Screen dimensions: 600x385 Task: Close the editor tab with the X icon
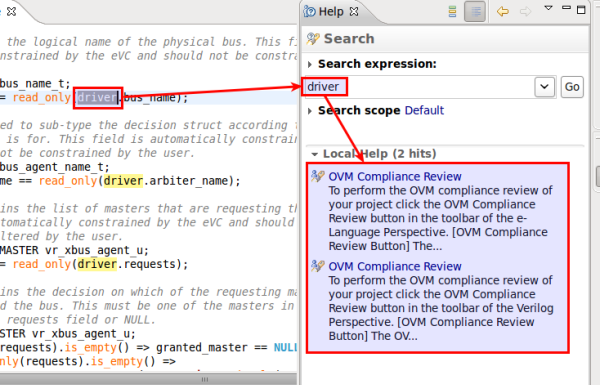click(x=11, y=11)
